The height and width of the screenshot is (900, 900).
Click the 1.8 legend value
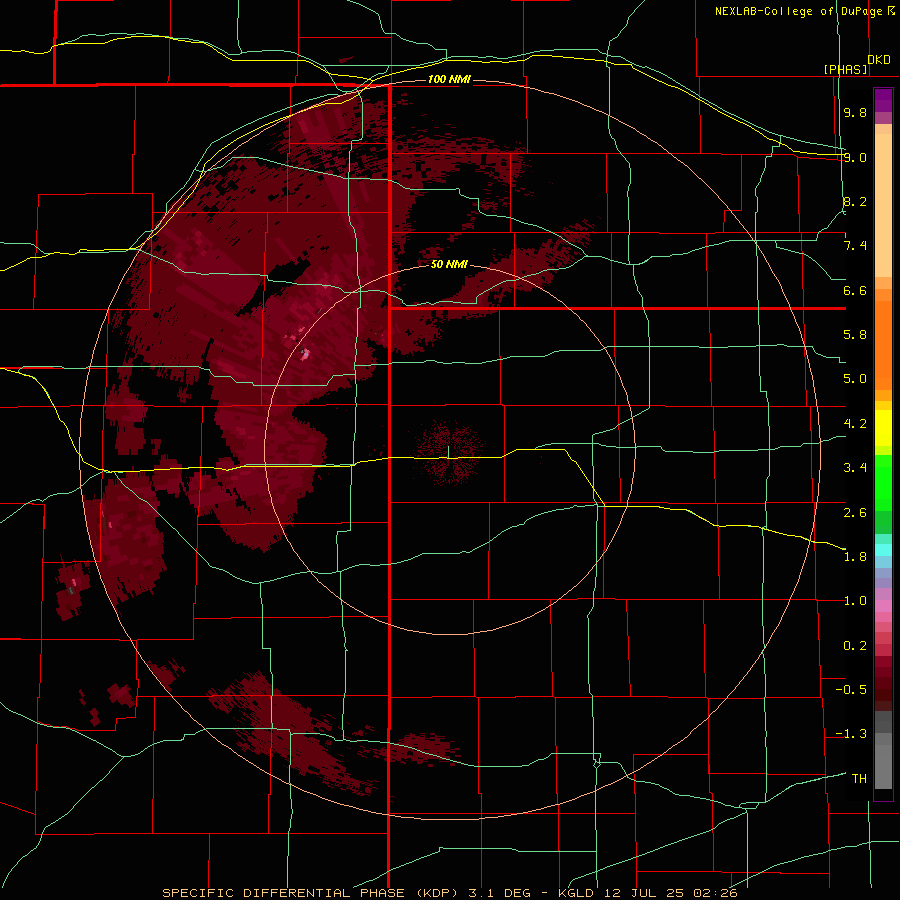[x=855, y=557]
